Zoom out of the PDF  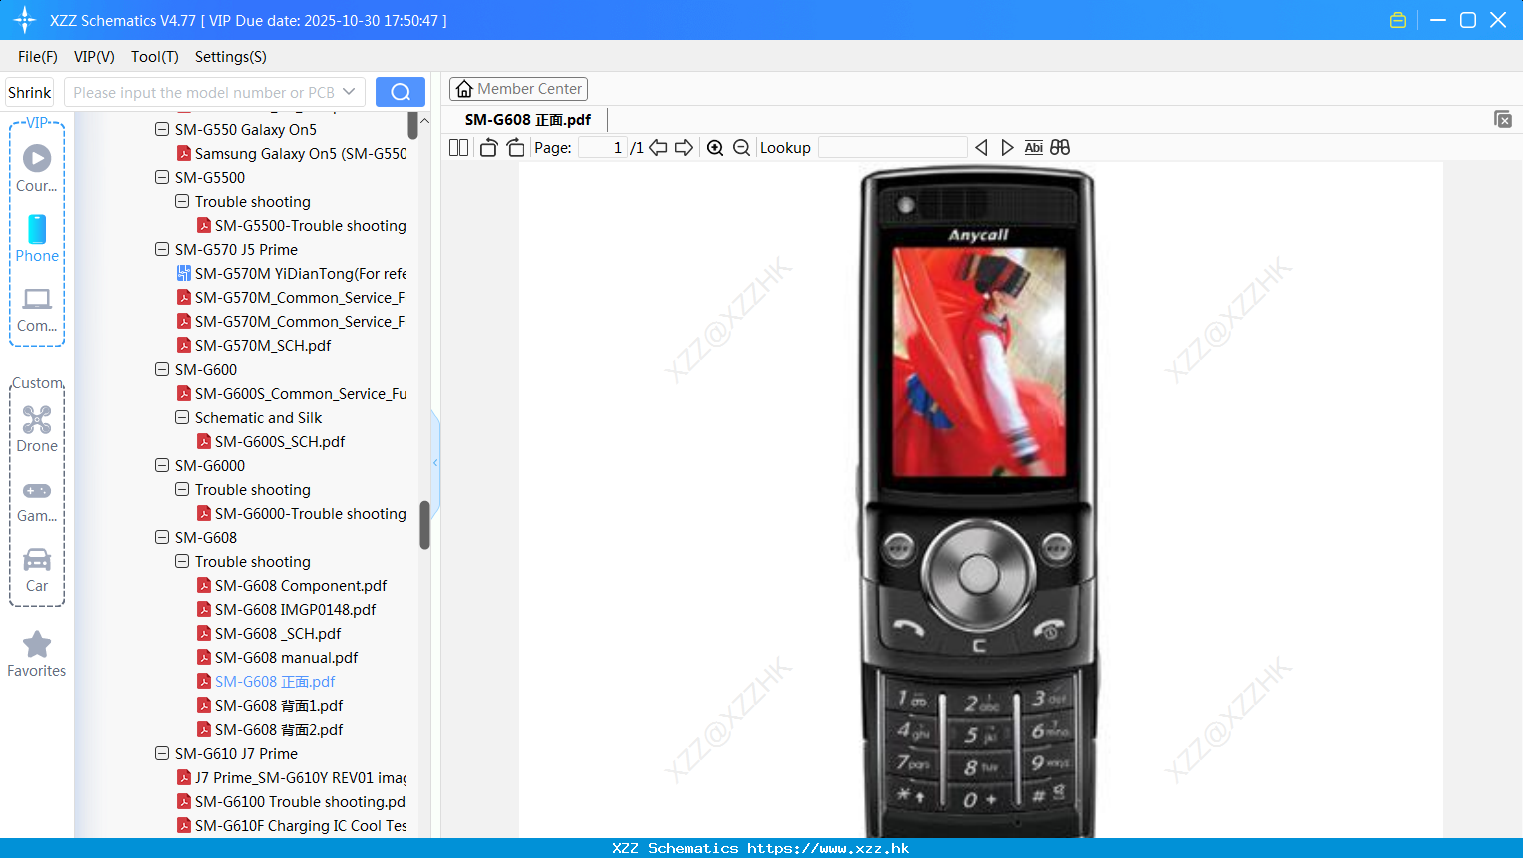click(x=741, y=147)
